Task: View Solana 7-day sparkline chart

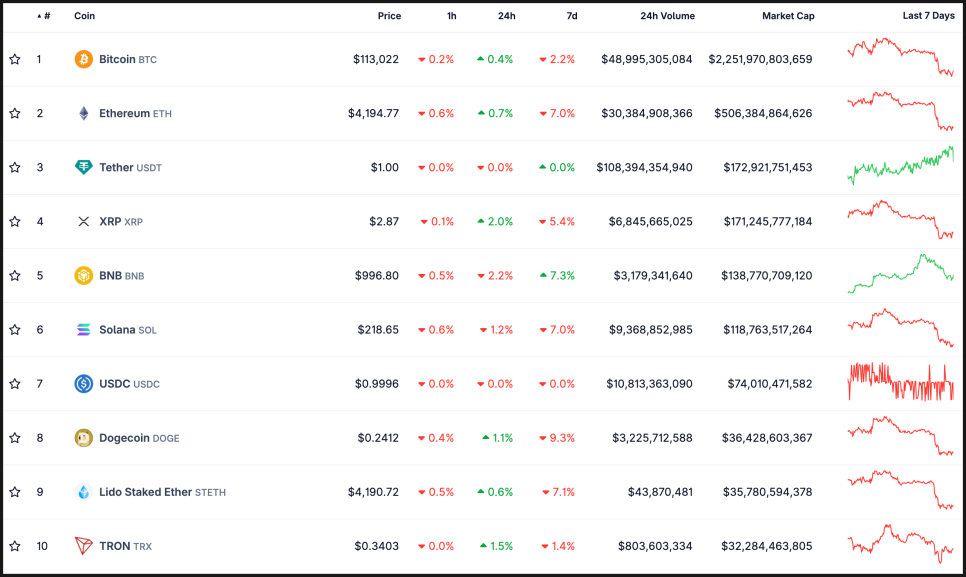Action: pyautogui.click(x=901, y=328)
